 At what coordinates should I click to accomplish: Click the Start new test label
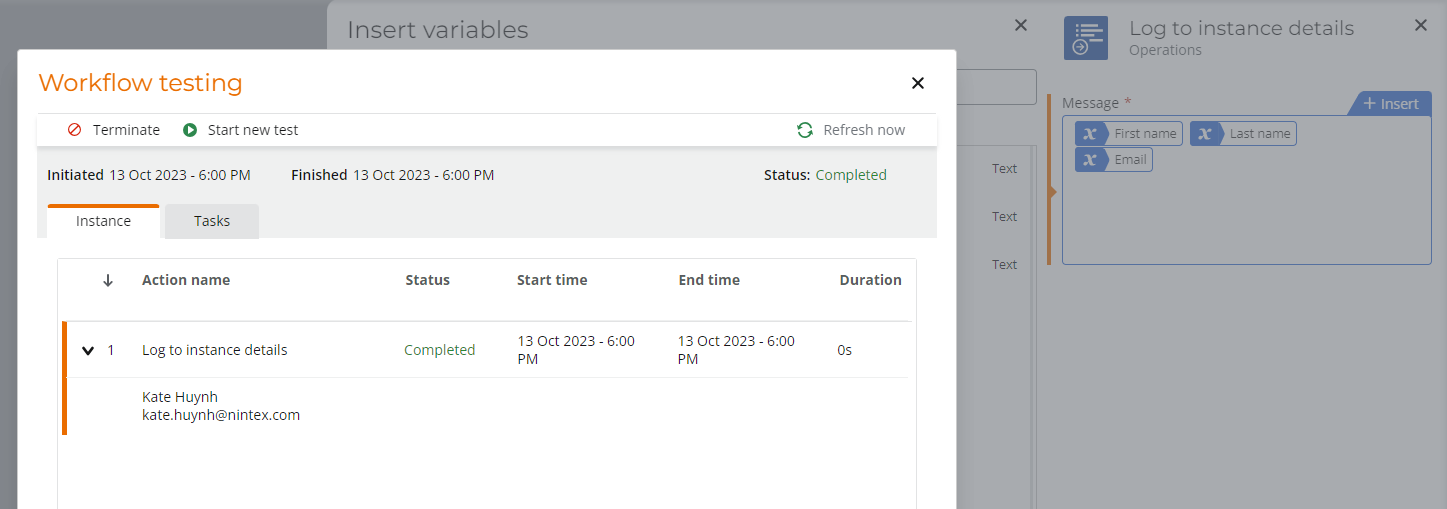click(253, 130)
